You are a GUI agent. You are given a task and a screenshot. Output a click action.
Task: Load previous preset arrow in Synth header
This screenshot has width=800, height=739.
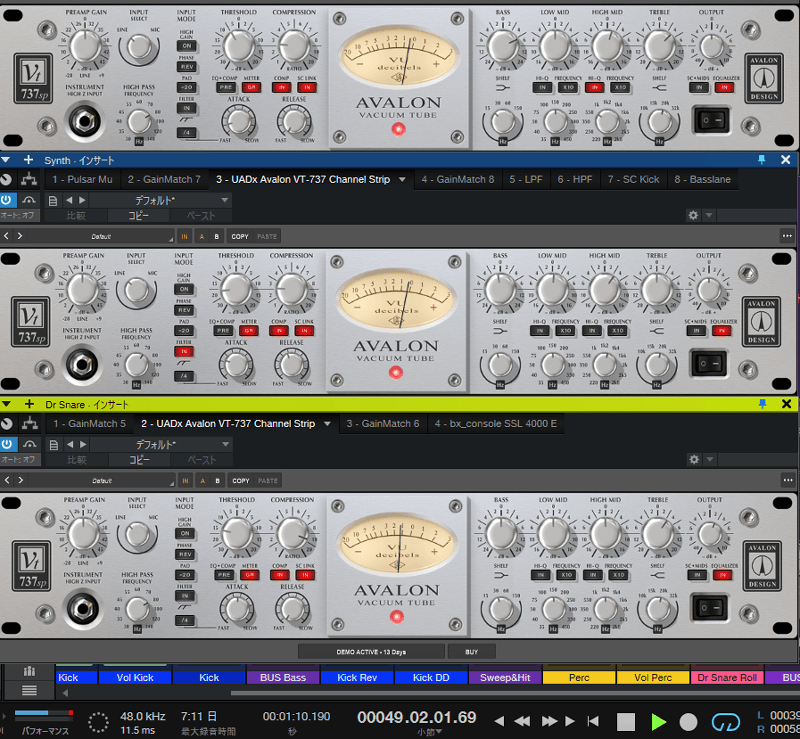tap(69, 200)
